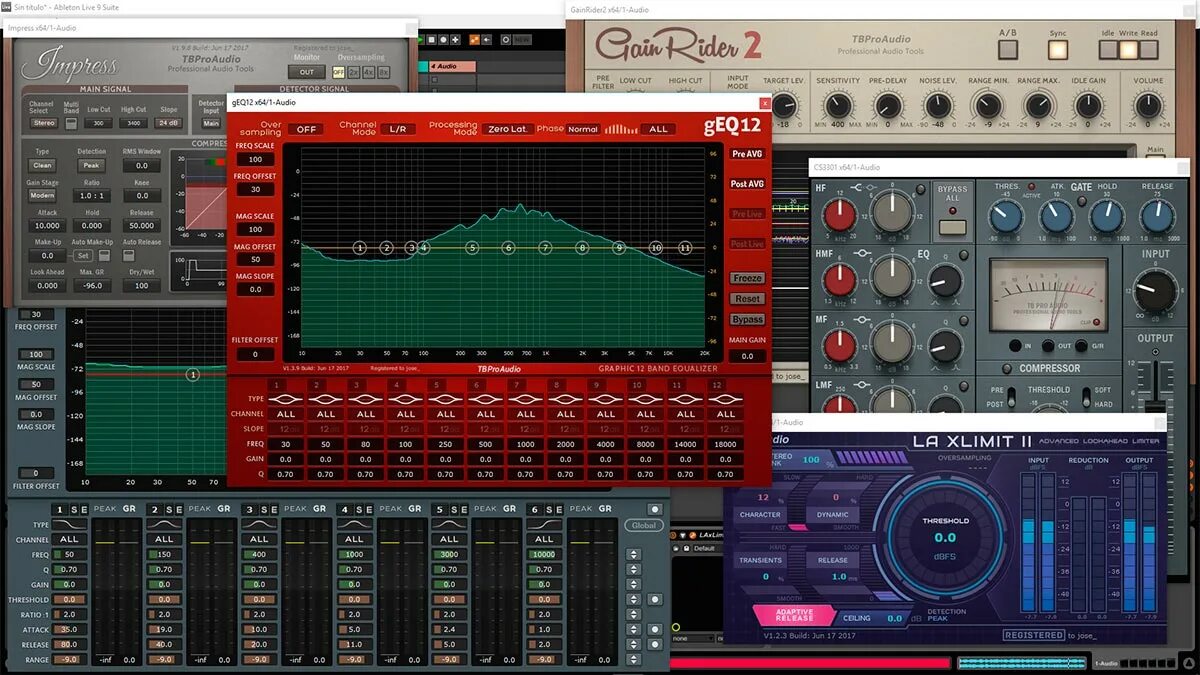Select the 8x oversampling icon in Impress
Image resolution: width=1200 pixels, height=675 pixels.
pyautogui.click(x=384, y=72)
